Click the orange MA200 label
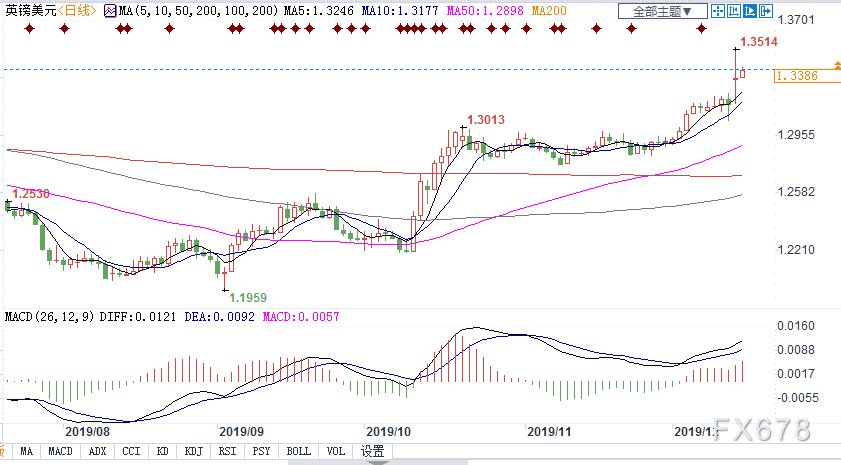The width and height of the screenshot is (841, 465). [x=549, y=11]
